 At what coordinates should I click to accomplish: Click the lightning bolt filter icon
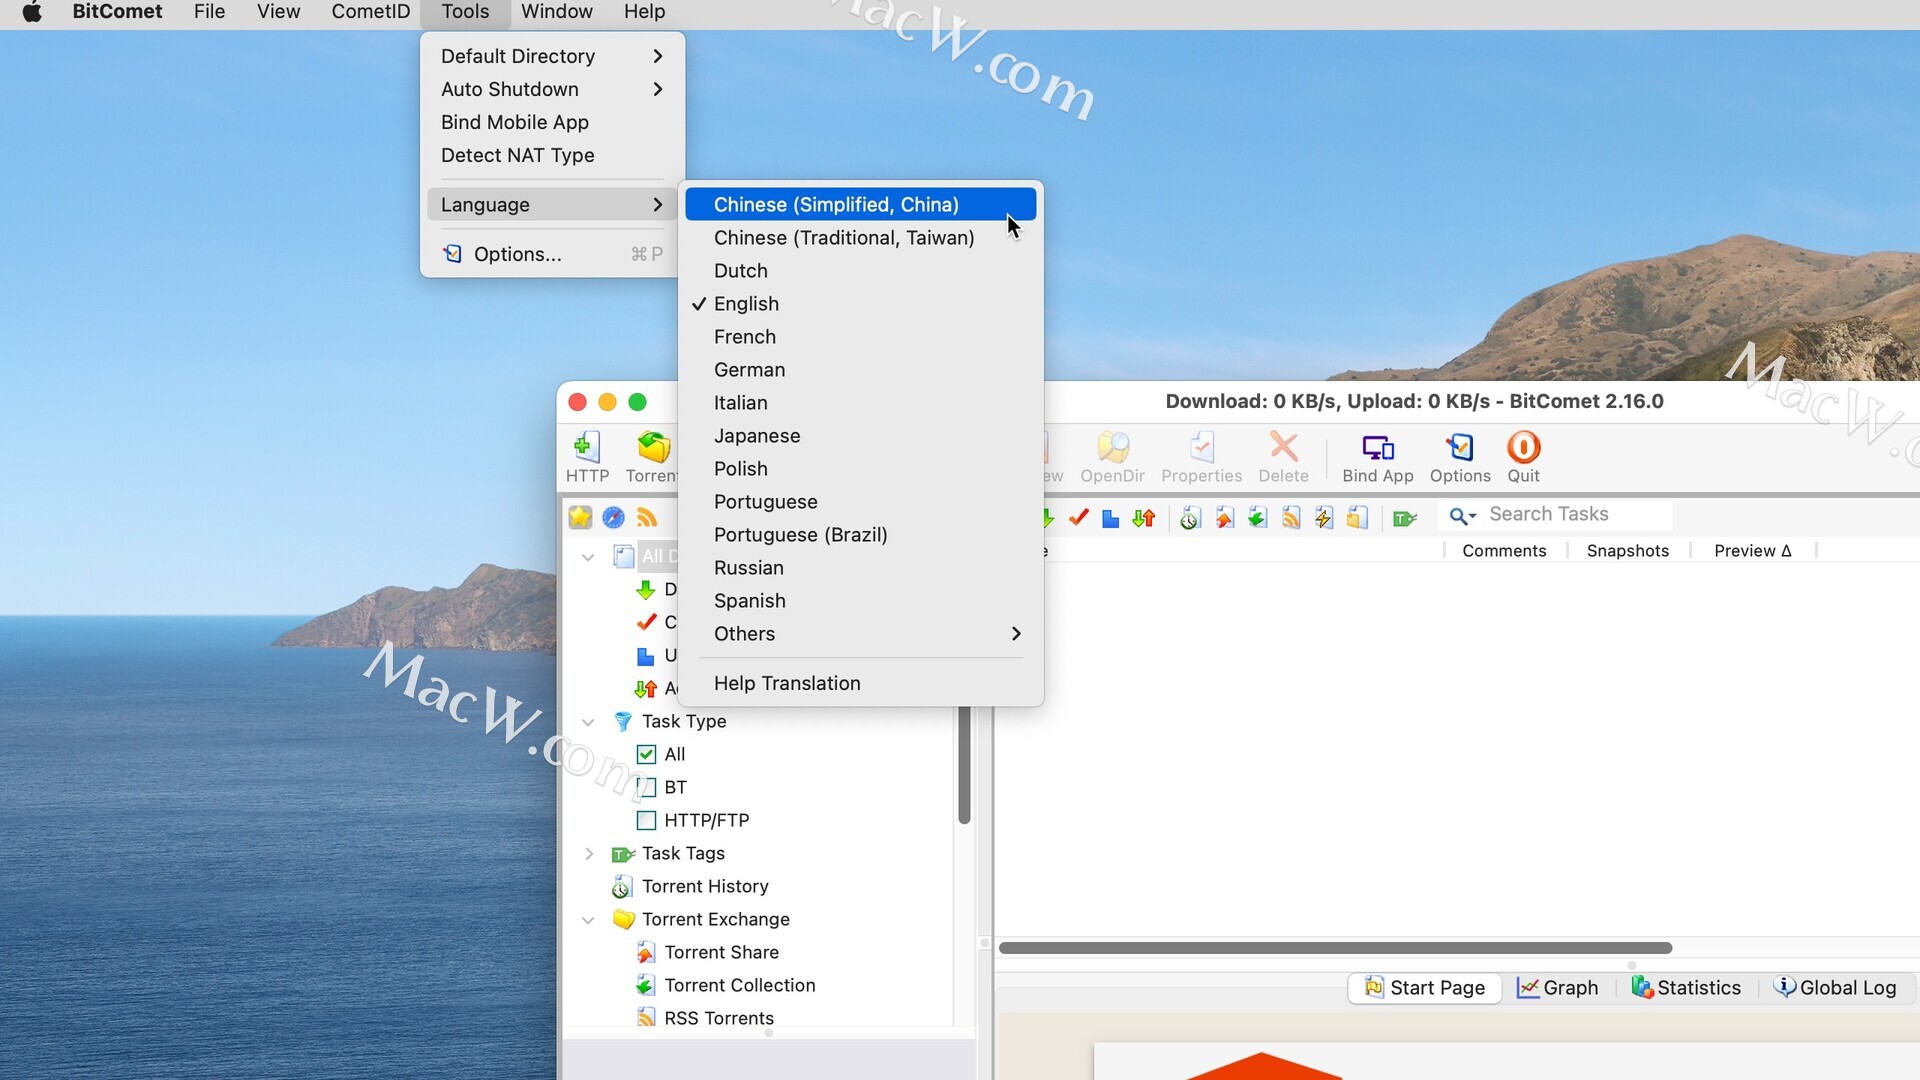coord(1324,518)
